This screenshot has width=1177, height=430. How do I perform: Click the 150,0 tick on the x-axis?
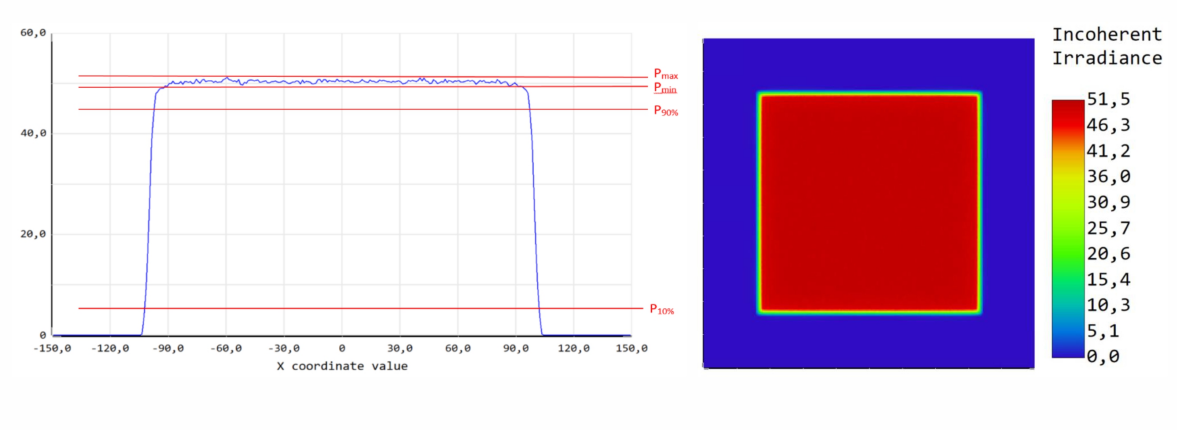coord(631,349)
